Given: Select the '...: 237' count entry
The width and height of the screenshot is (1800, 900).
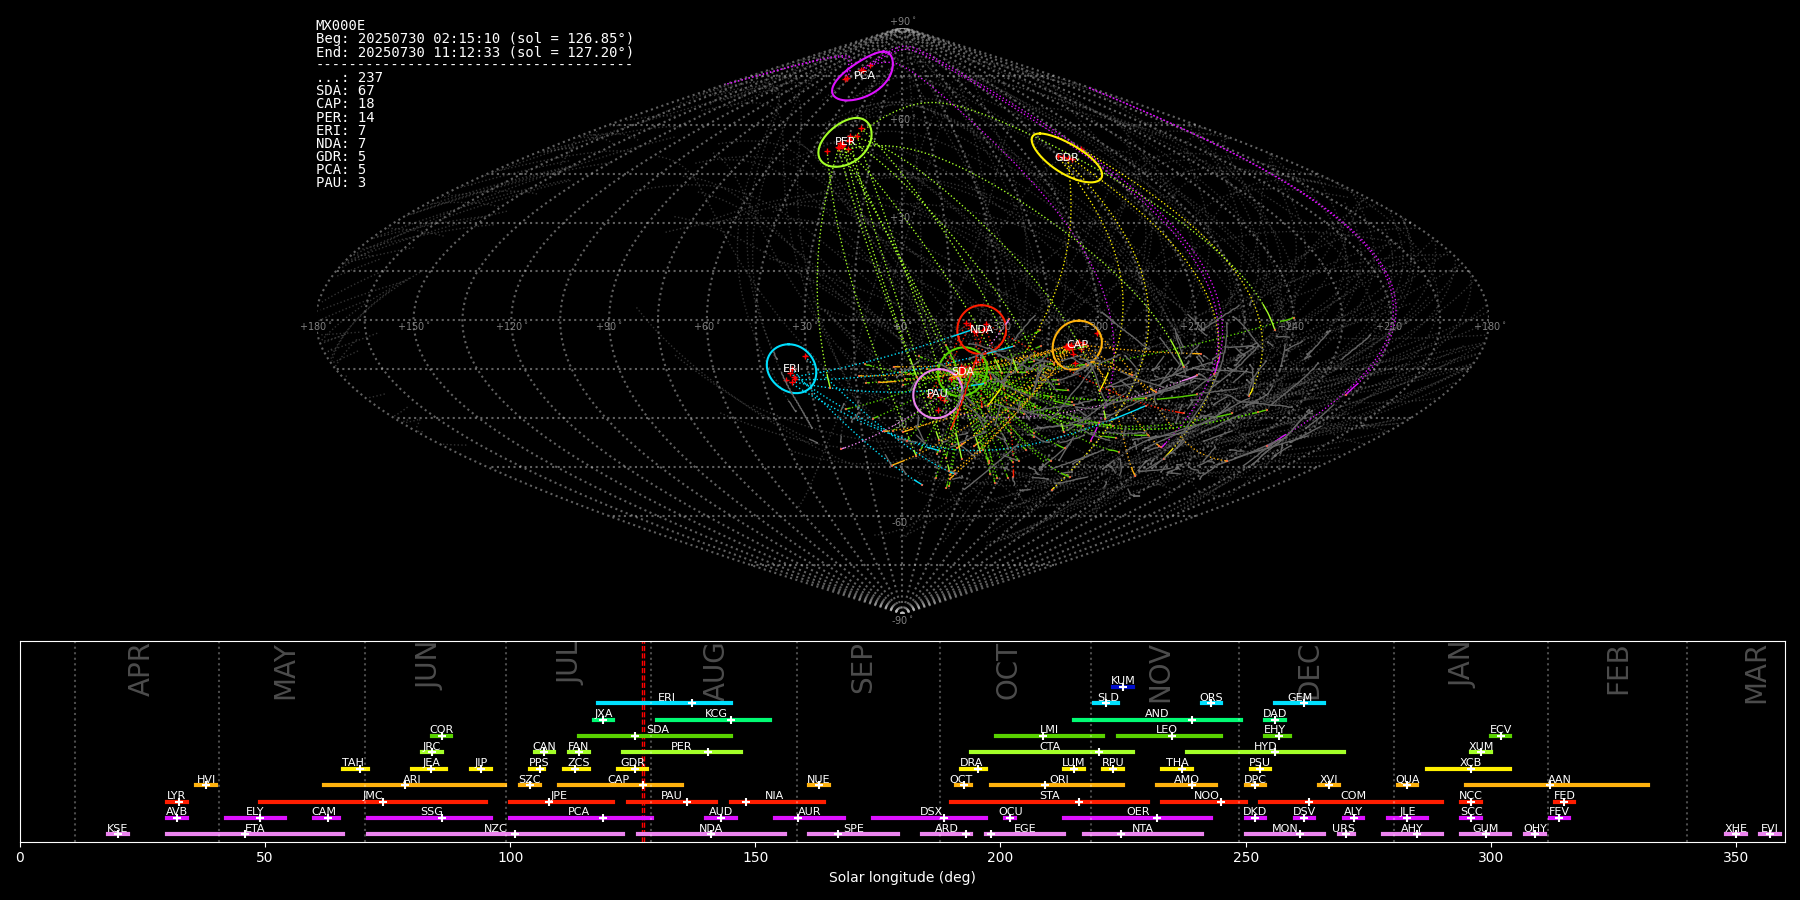Looking at the screenshot, I should (349, 78).
